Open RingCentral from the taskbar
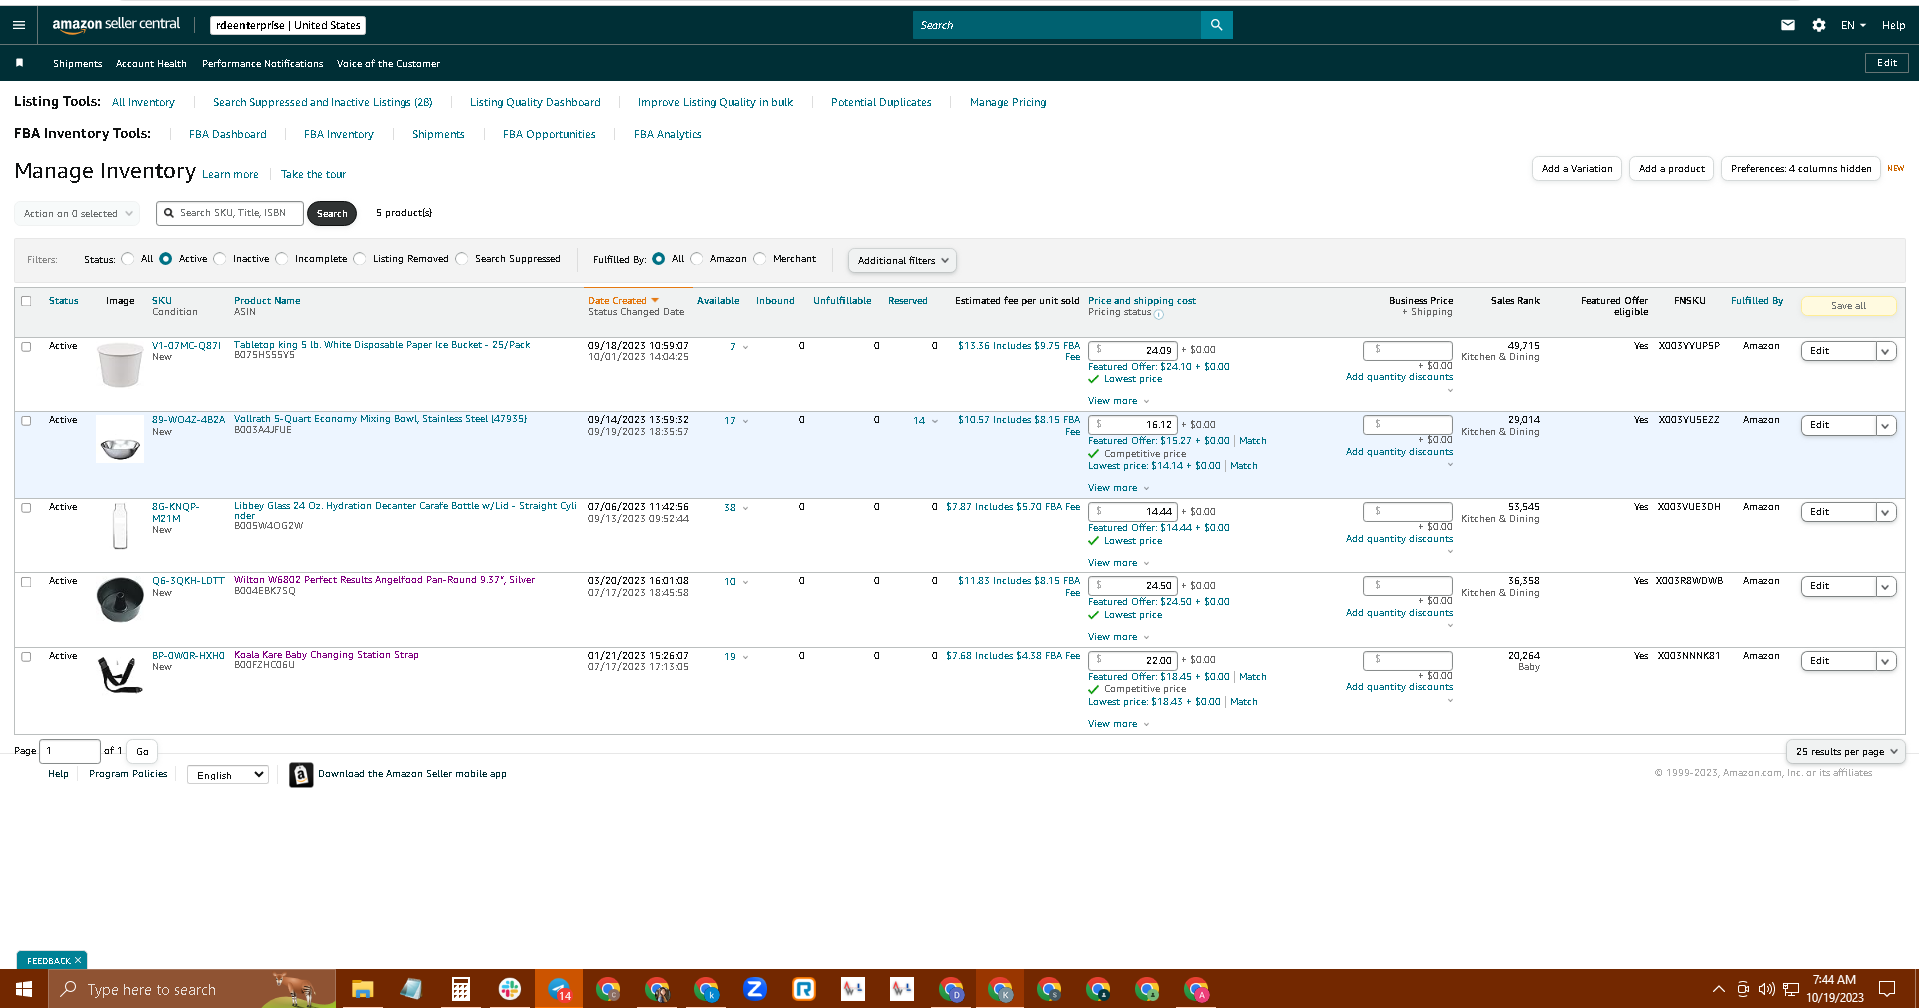Screen dimensions: 1919x1008 tap(804, 989)
